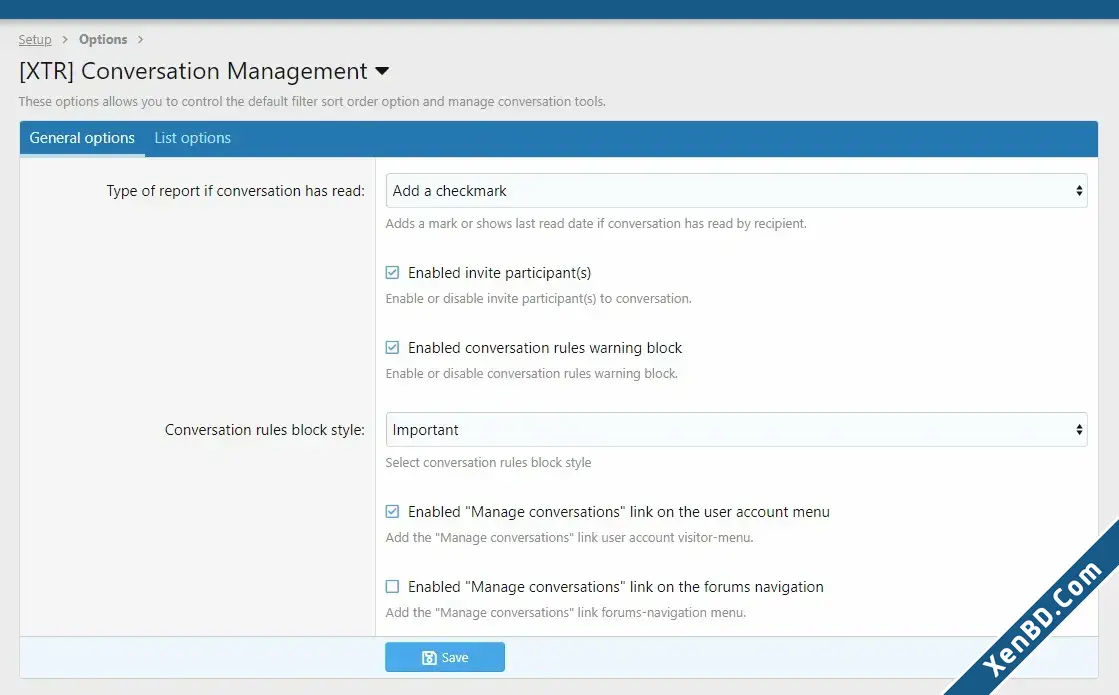Viewport: 1119px width, 695px height.
Task: Toggle Manage conversations link on user account menu
Action: pyautogui.click(x=393, y=512)
